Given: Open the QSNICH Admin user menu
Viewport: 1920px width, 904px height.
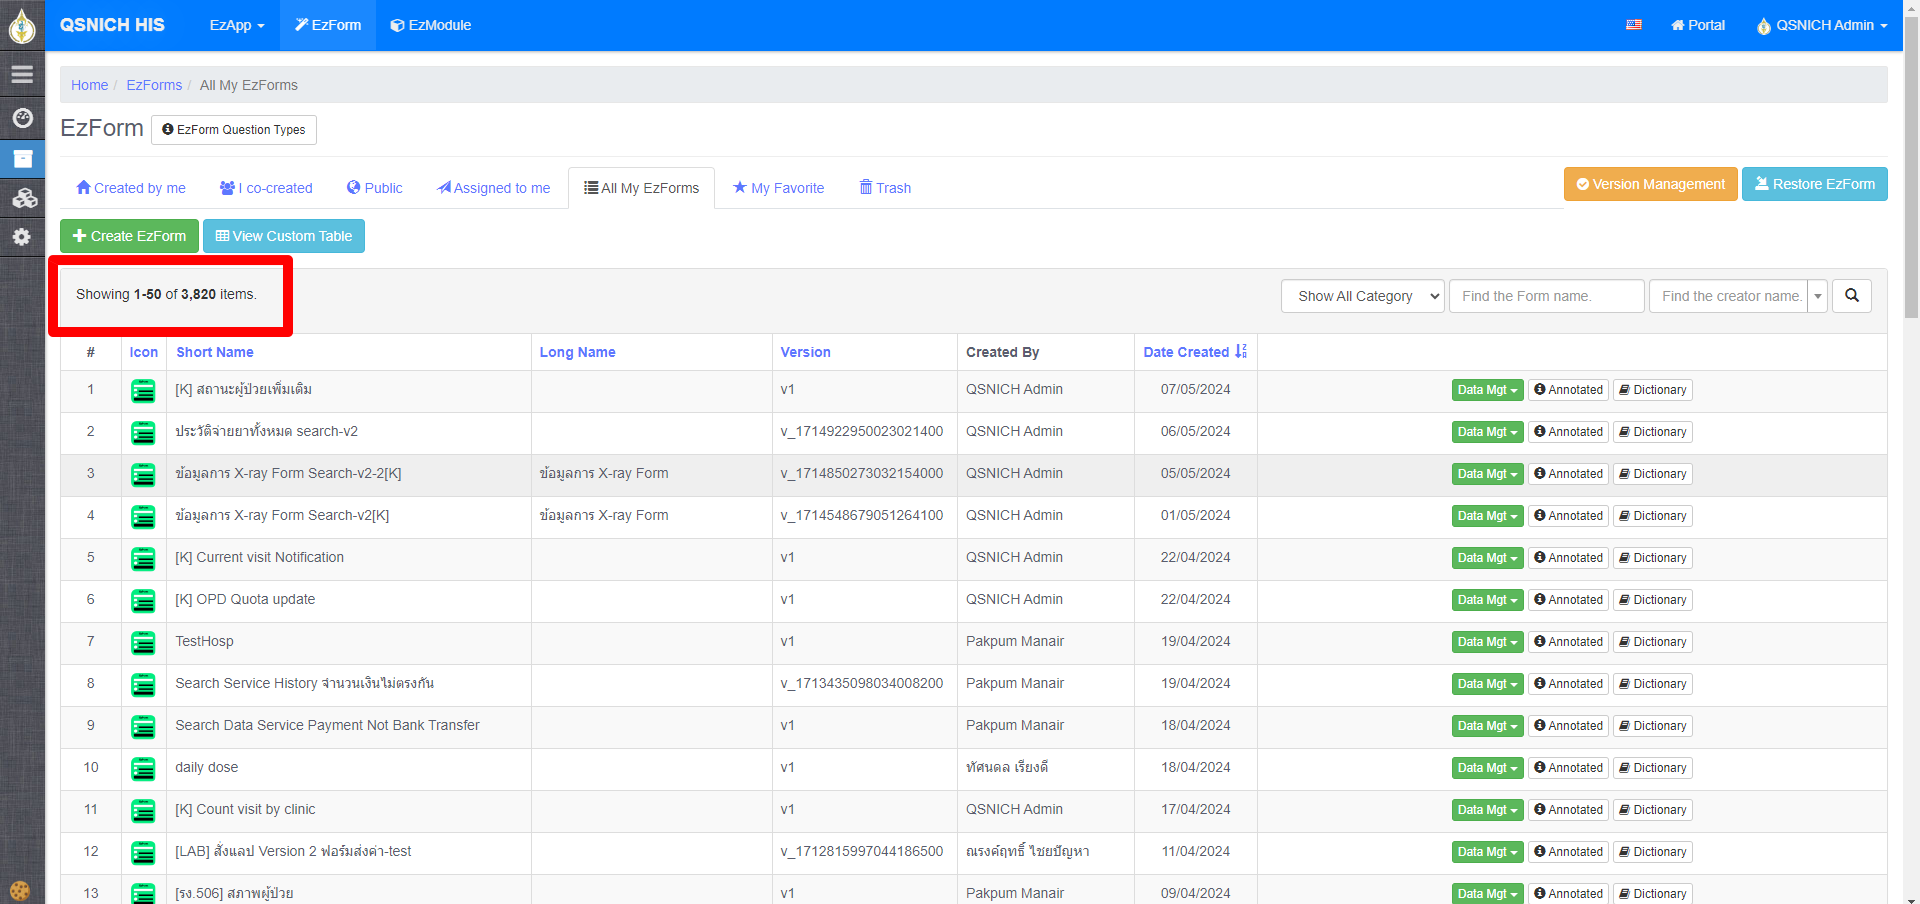Looking at the screenshot, I should [x=1822, y=25].
